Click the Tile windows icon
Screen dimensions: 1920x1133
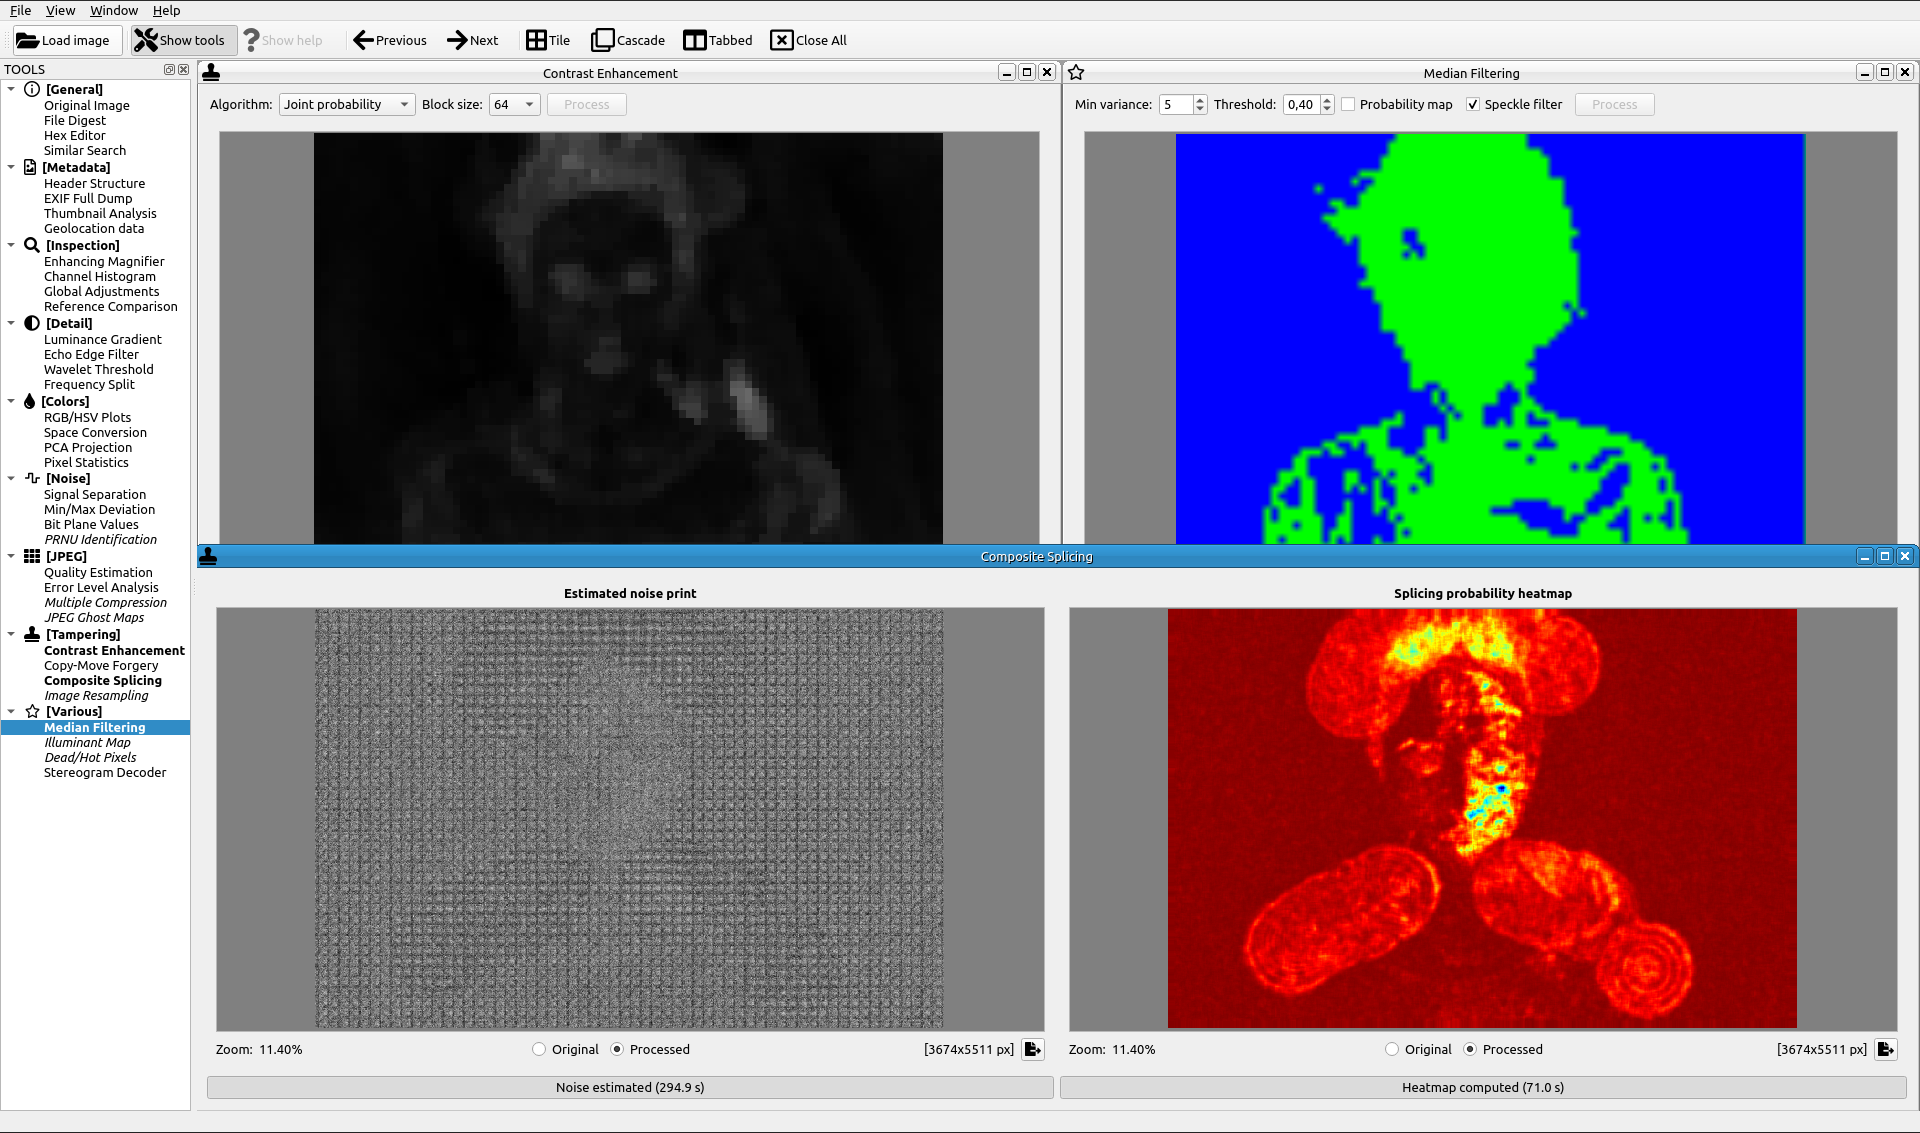point(536,40)
